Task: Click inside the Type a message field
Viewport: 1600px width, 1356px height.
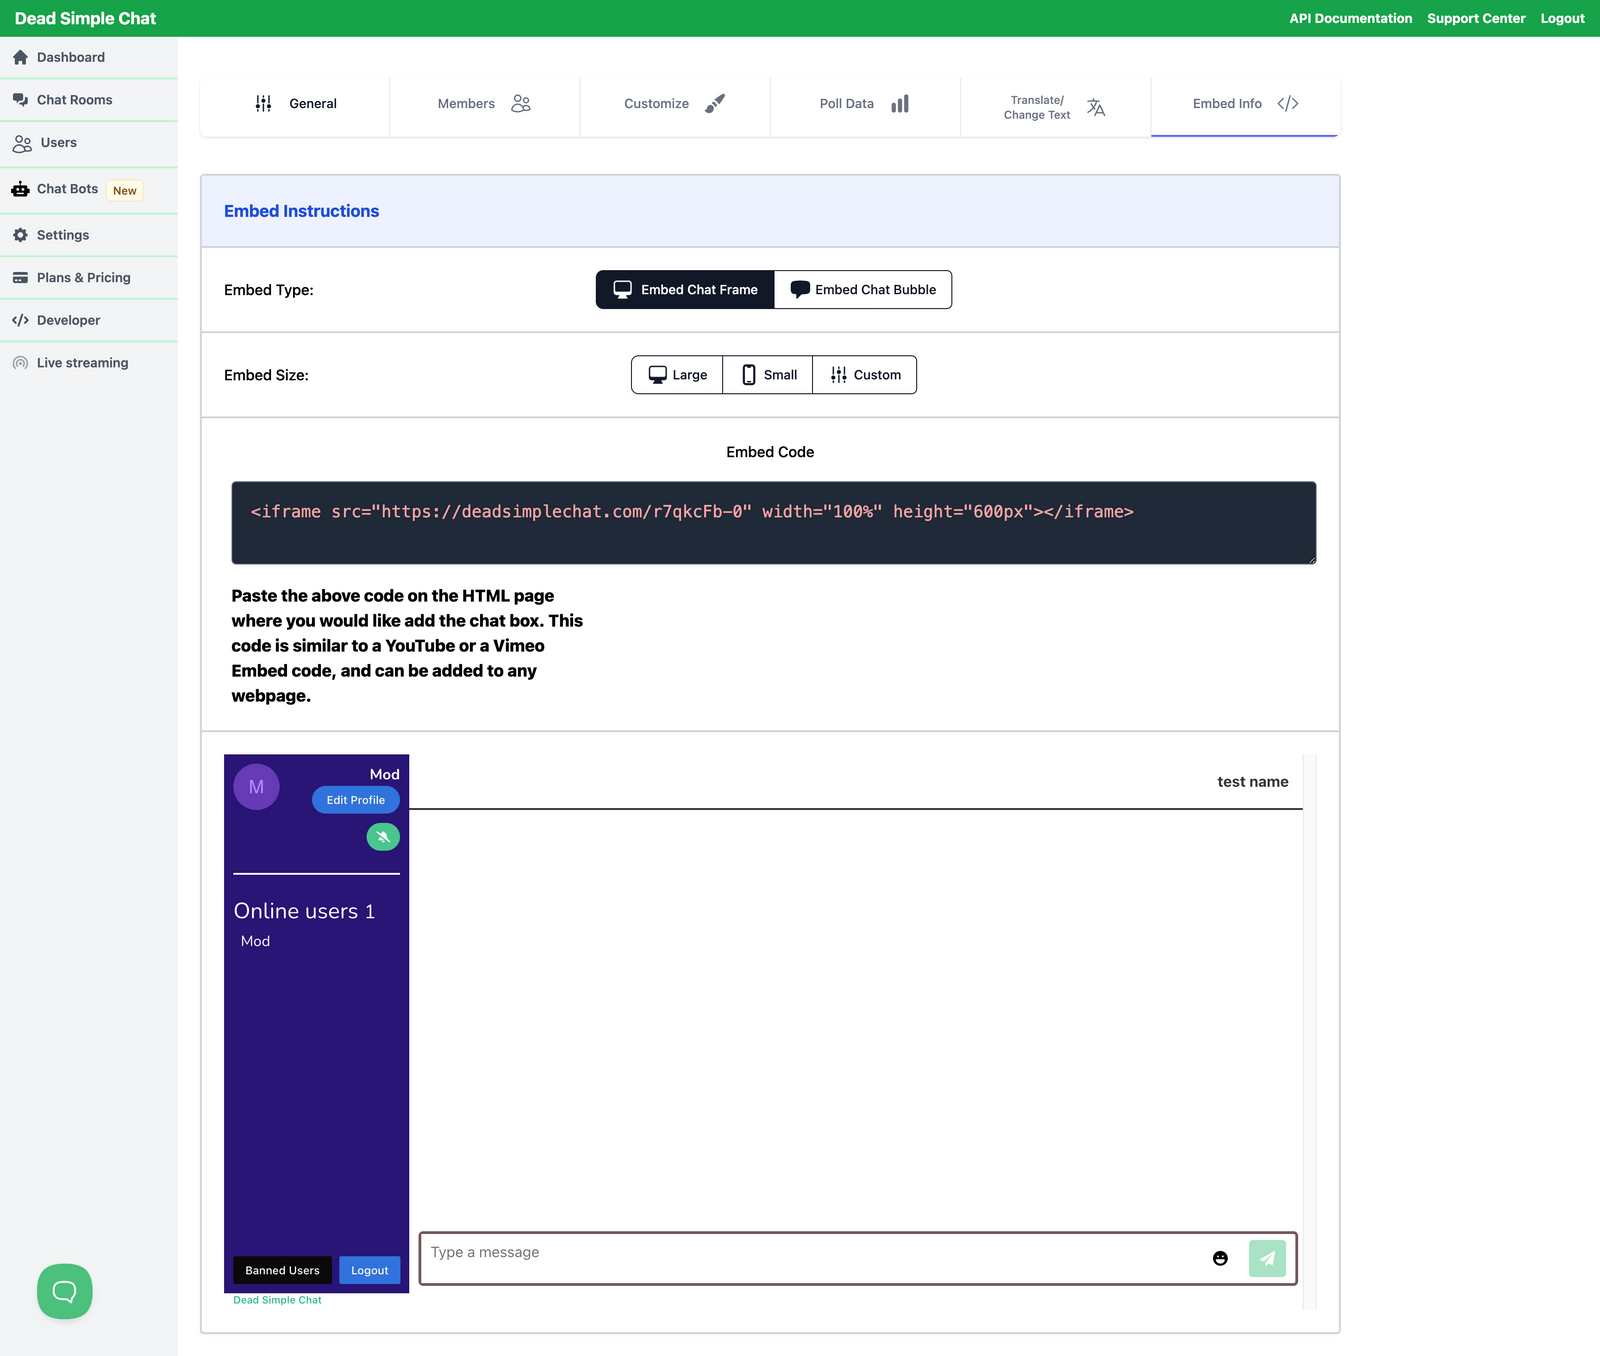Action: click(700, 1252)
